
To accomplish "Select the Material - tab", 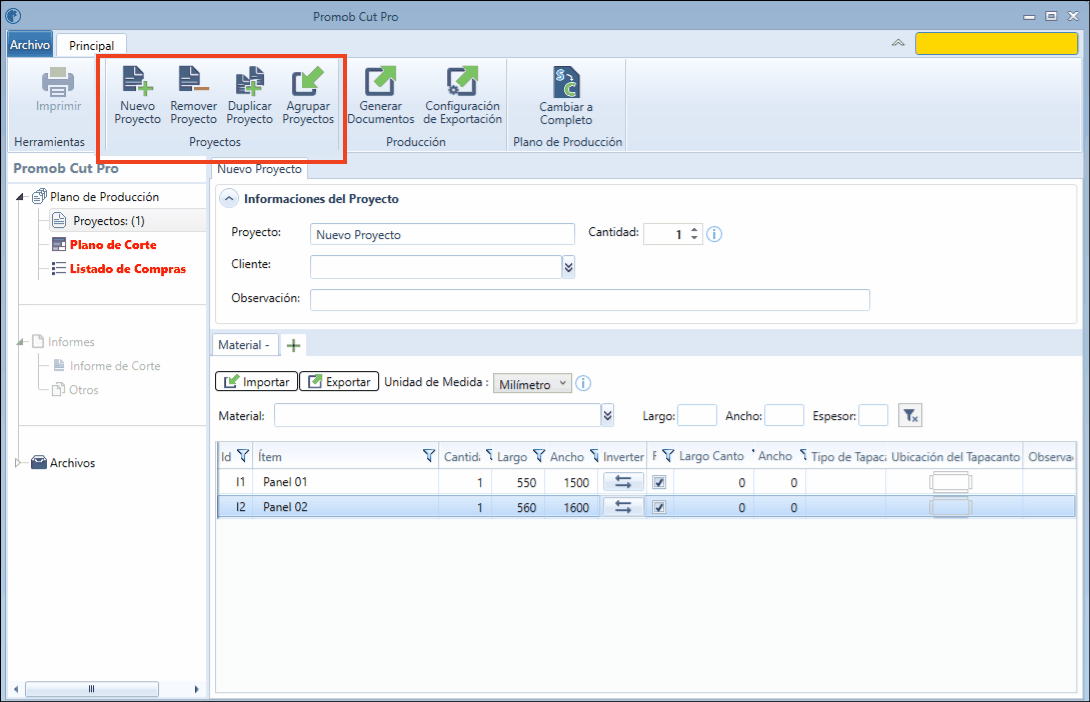I will click(244, 345).
